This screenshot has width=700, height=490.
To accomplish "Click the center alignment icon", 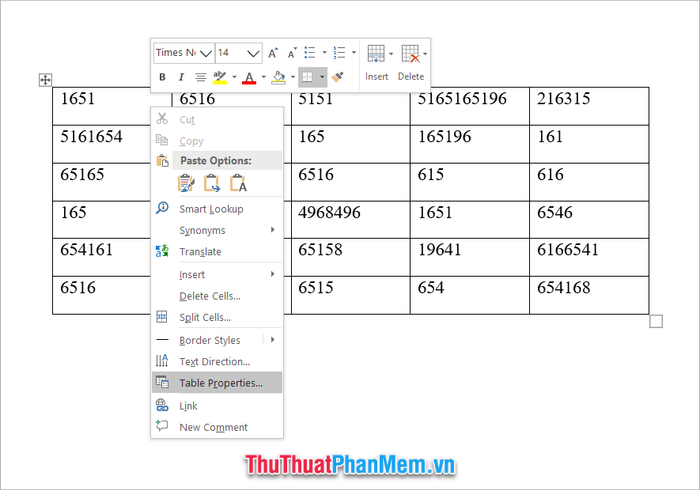I will 201,77.
